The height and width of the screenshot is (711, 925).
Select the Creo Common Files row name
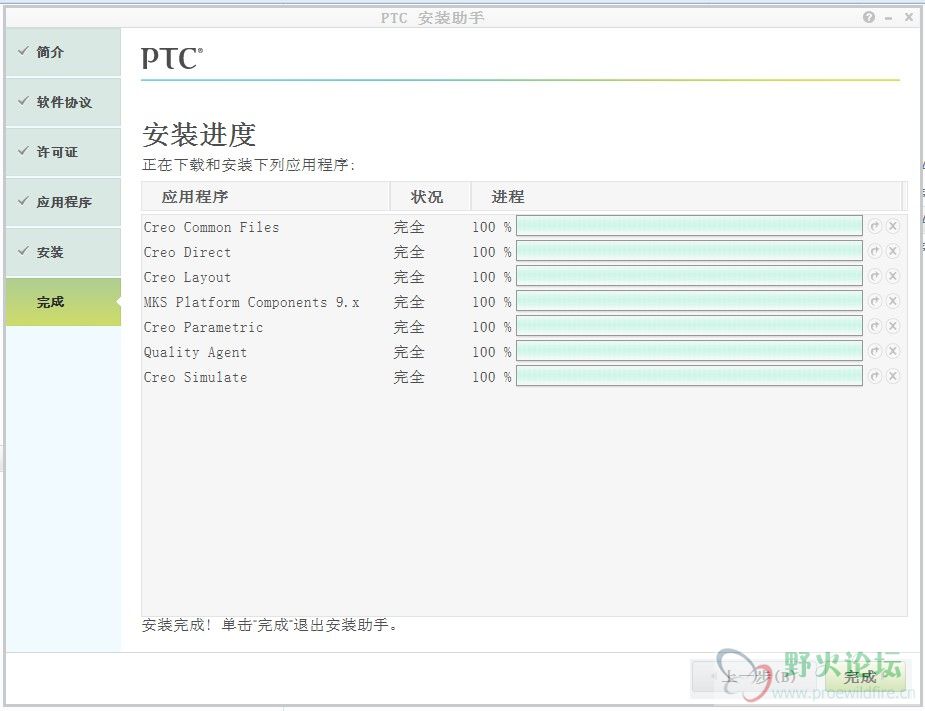[x=211, y=227]
